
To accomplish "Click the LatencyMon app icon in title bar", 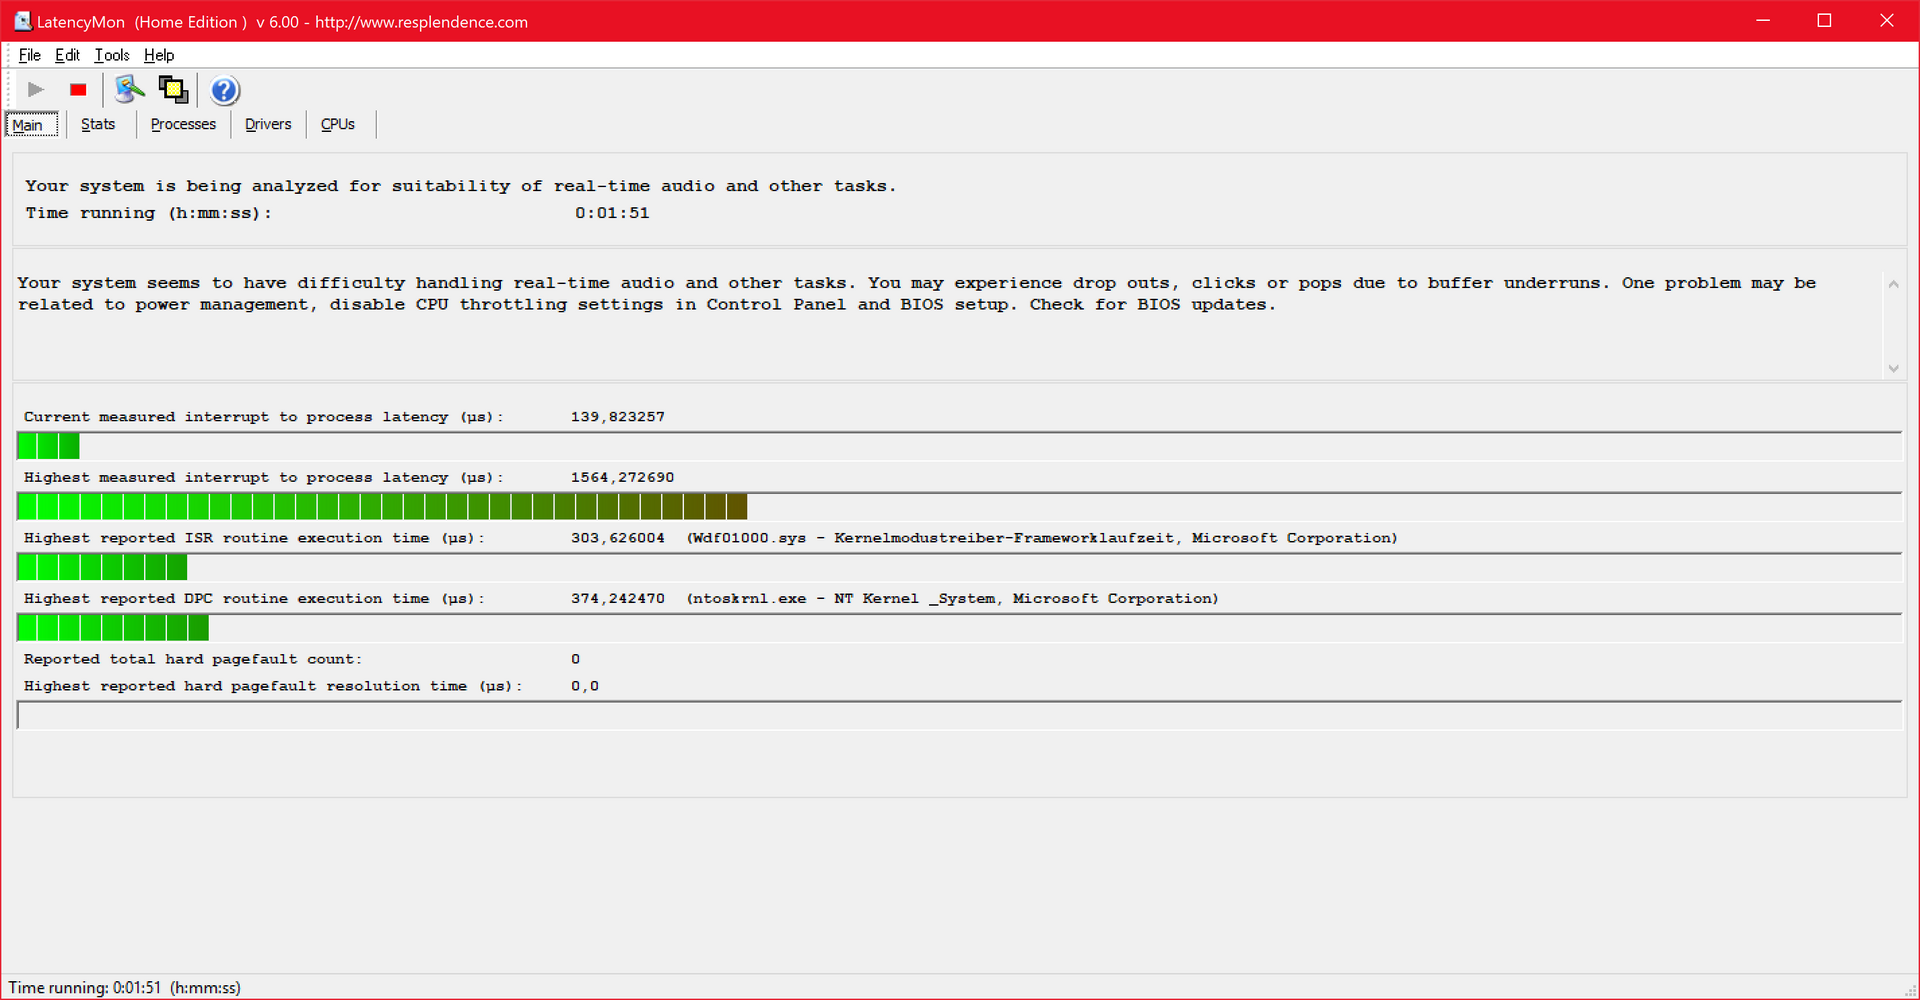I will tap(22, 21).
